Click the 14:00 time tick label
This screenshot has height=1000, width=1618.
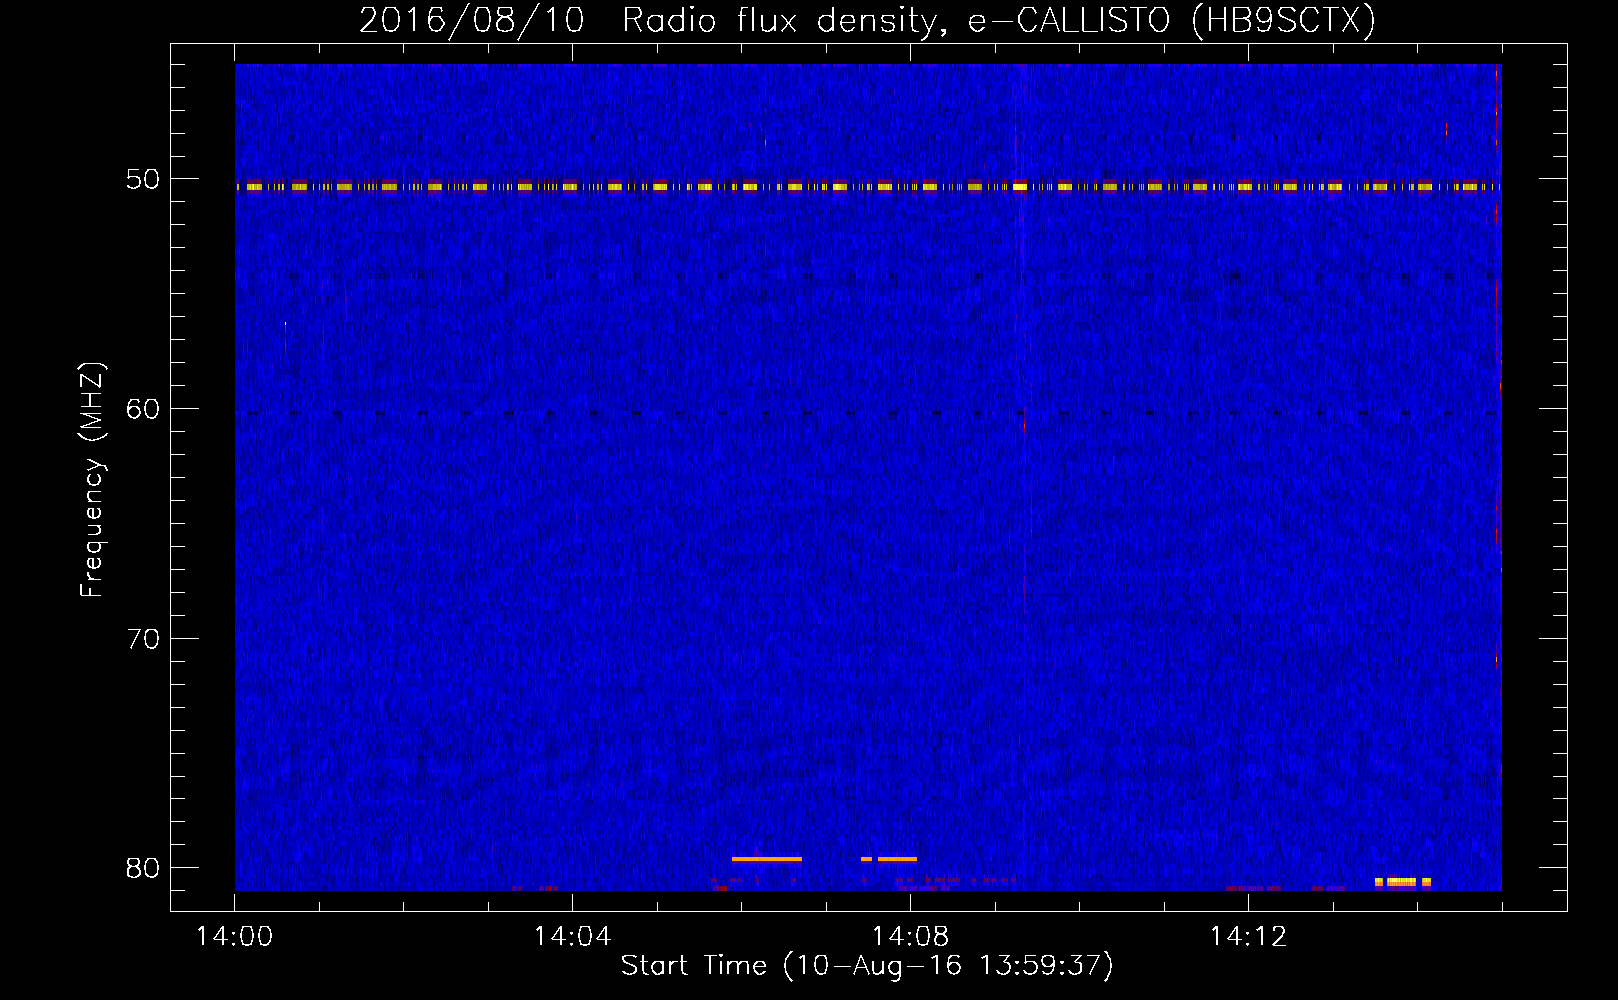point(234,936)
